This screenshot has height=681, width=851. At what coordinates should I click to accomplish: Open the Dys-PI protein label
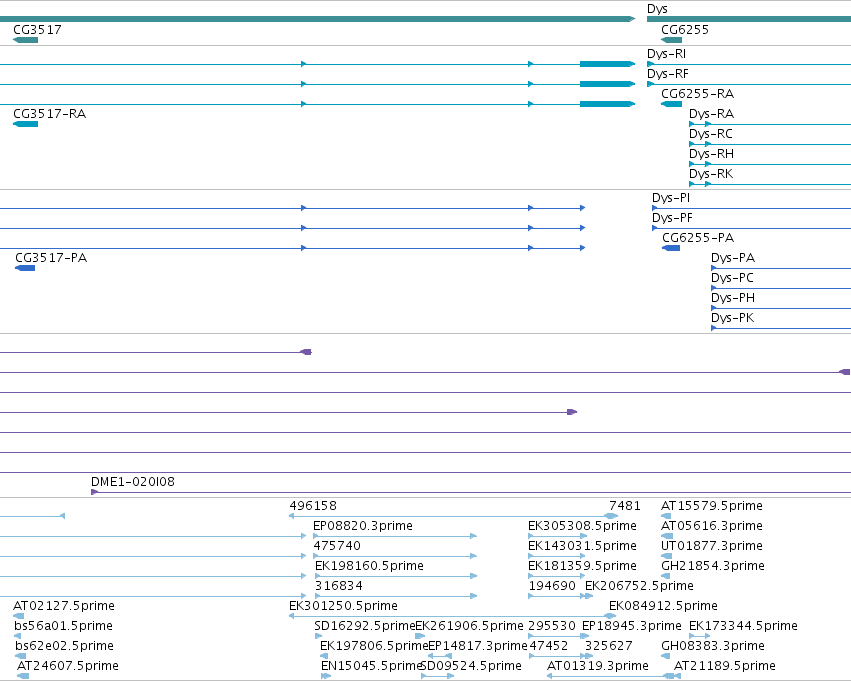[x=671, y=198]
